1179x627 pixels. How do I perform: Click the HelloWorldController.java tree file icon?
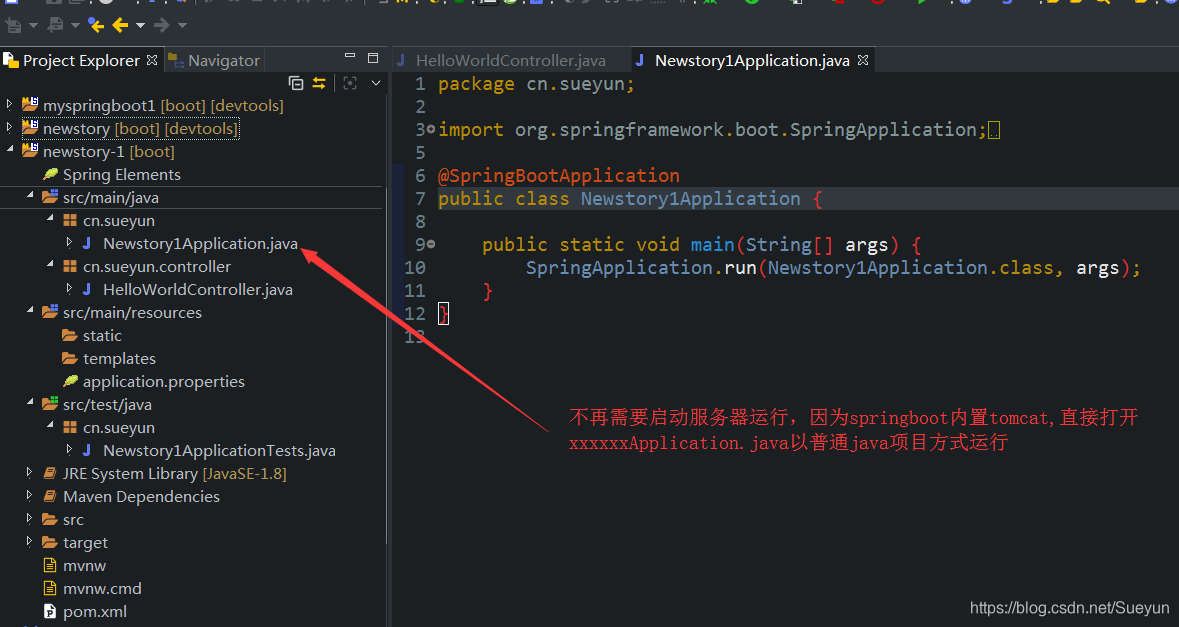pyautogui.click(x=87, y=289)
